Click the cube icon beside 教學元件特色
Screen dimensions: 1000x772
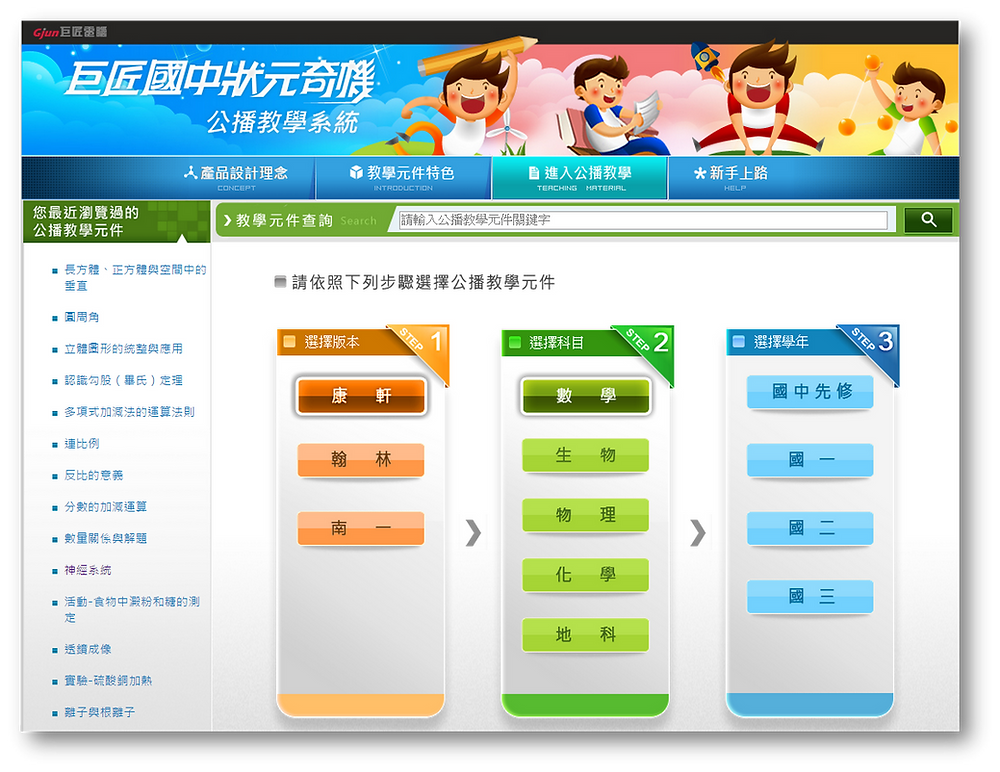pyautogui.click(x=356, y=172)
